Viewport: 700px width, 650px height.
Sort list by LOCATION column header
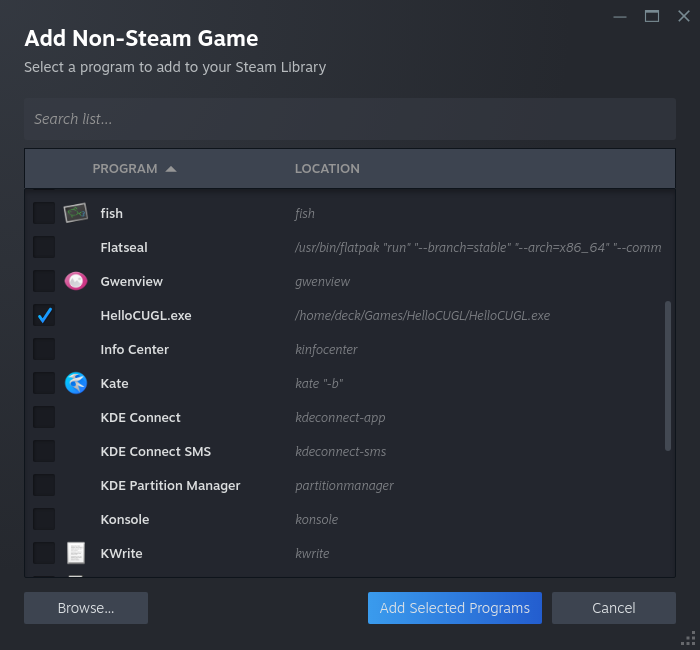327,169
